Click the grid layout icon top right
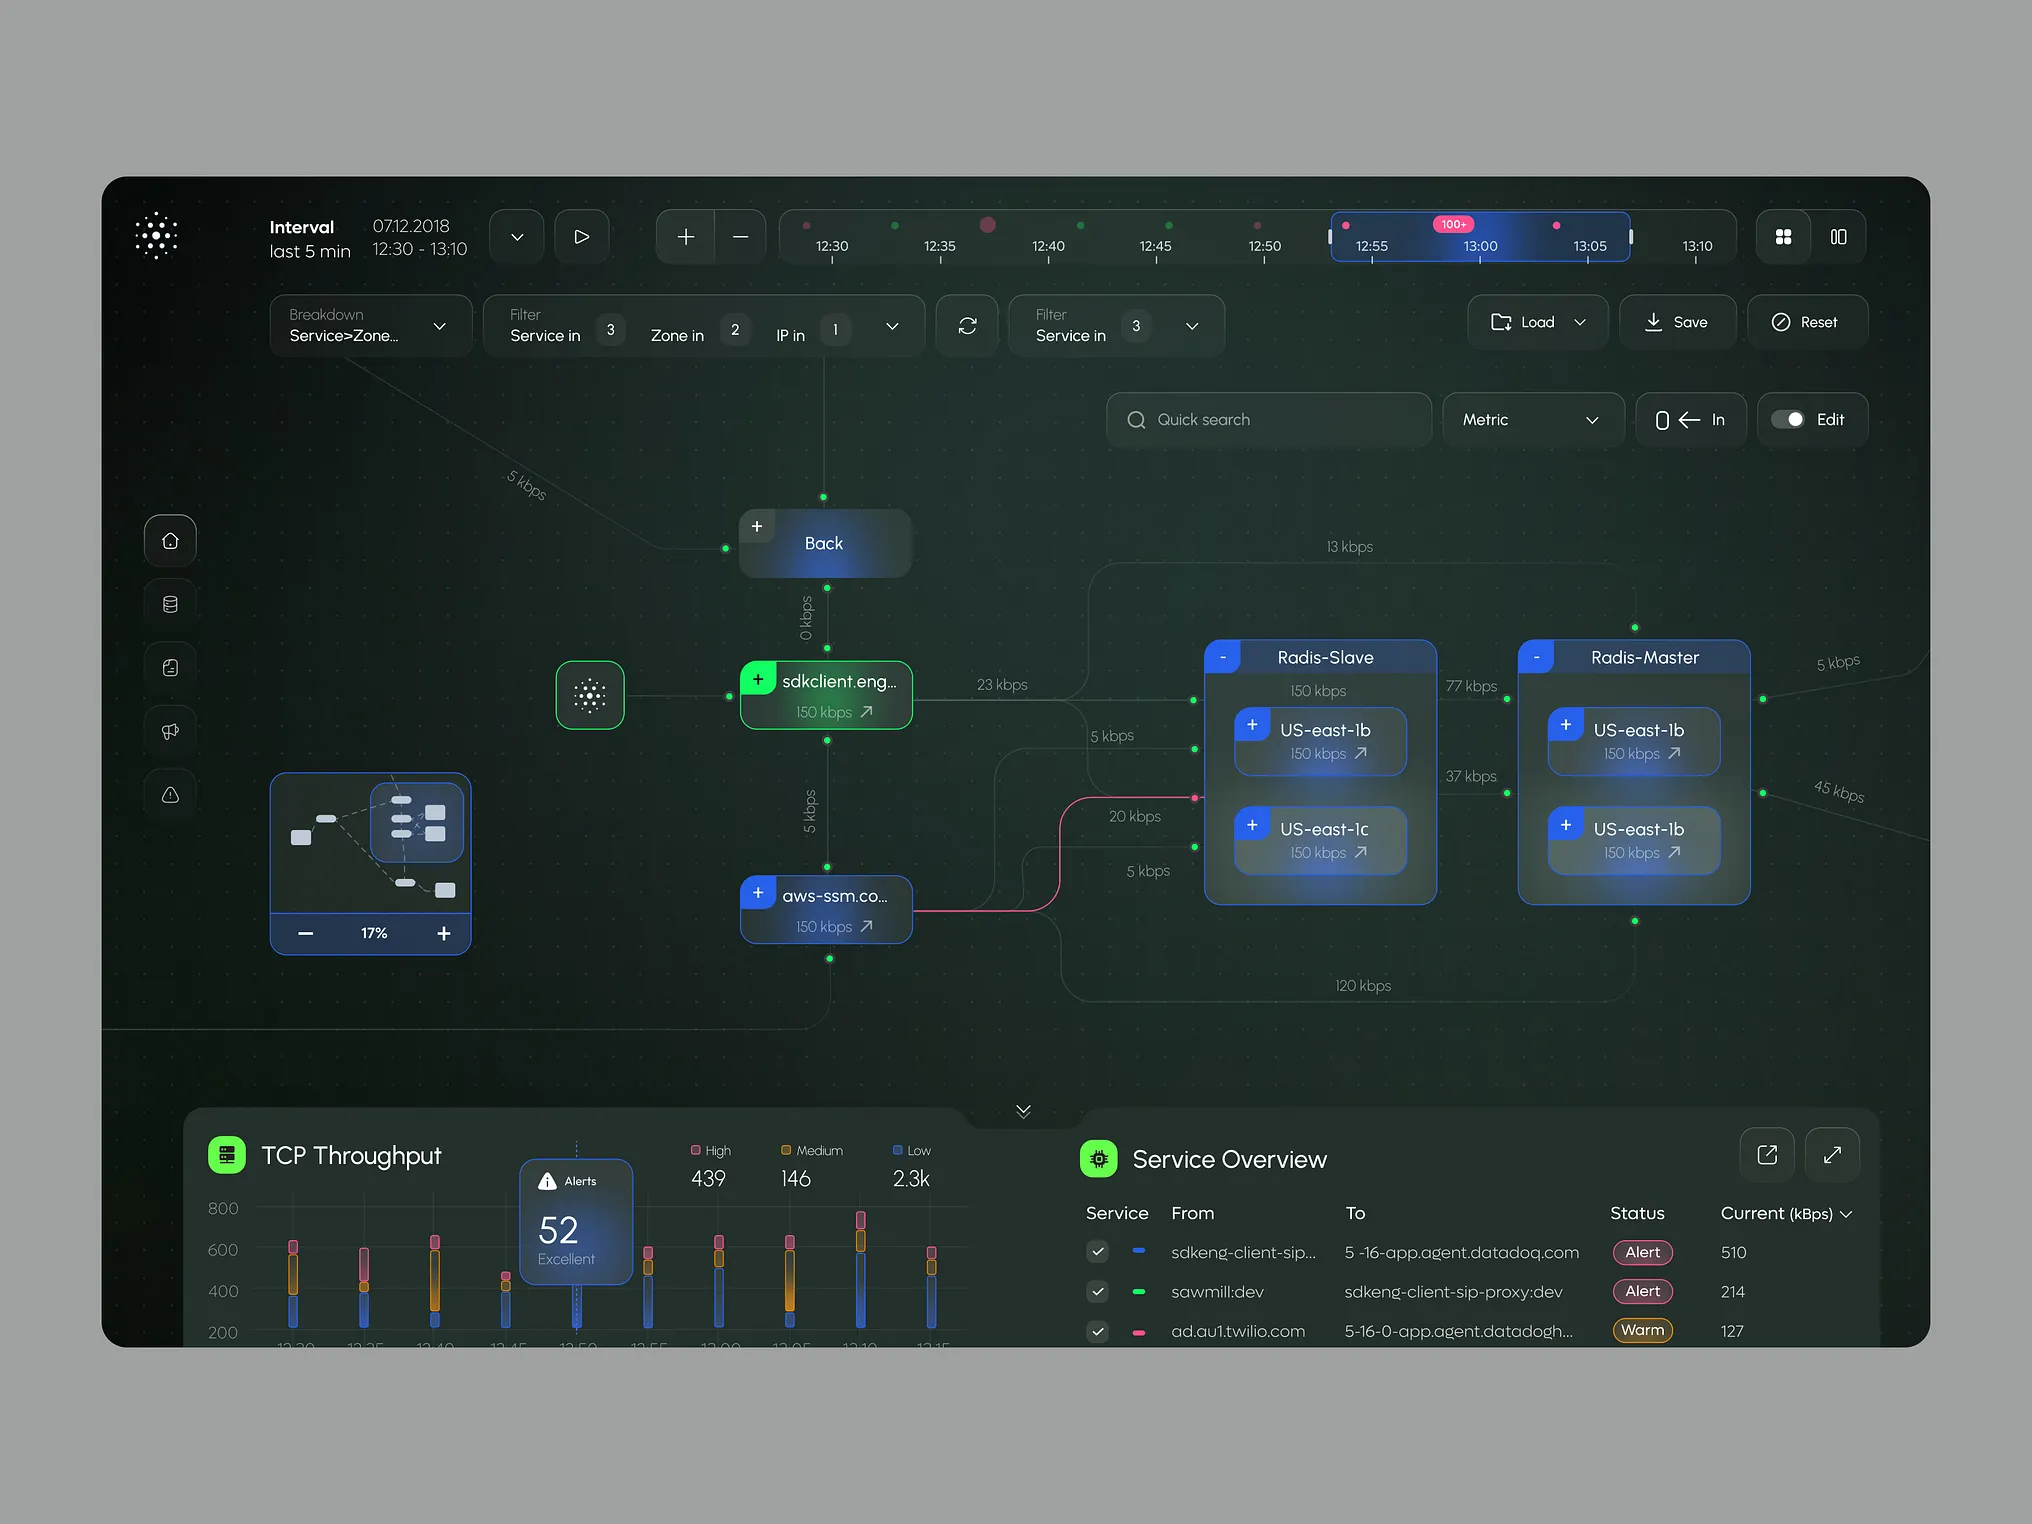Viewport: 2032px width, 1524px height. coord(1782,236)
